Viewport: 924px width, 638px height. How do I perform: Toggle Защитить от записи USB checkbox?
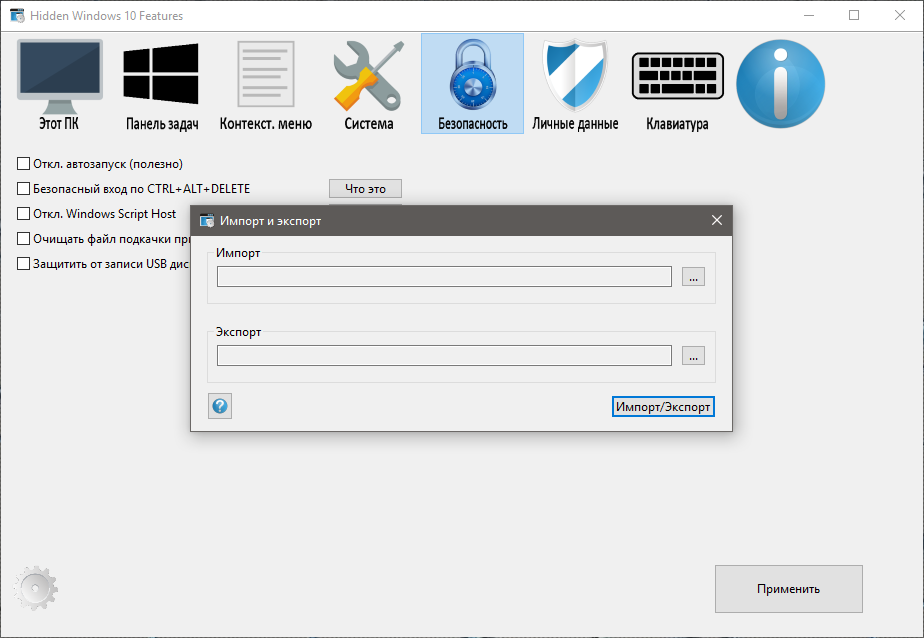pyautogui.click(x=24, y=263)
